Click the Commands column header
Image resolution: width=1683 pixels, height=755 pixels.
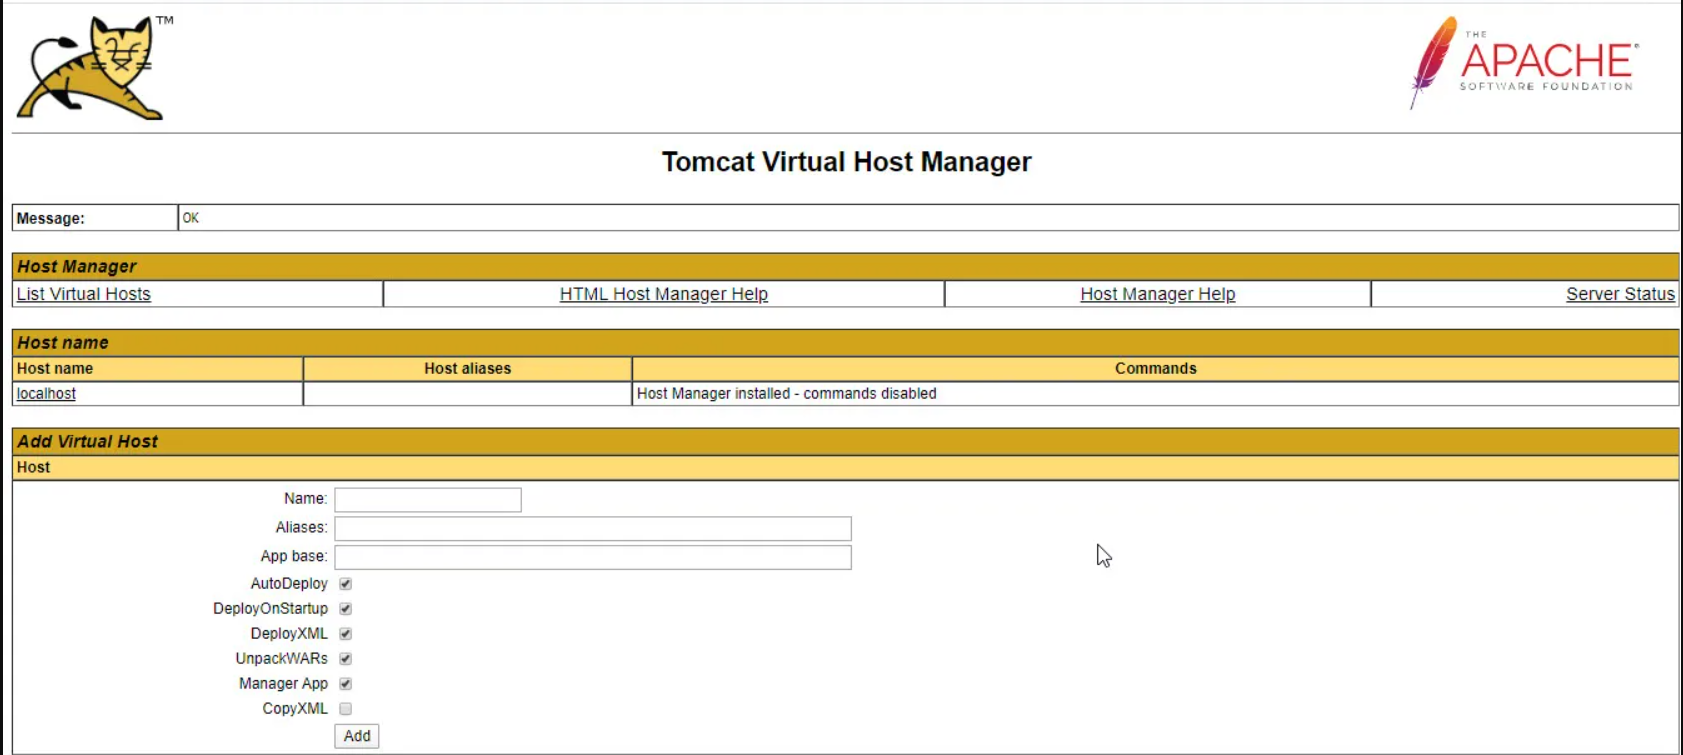coord(1155,369)
